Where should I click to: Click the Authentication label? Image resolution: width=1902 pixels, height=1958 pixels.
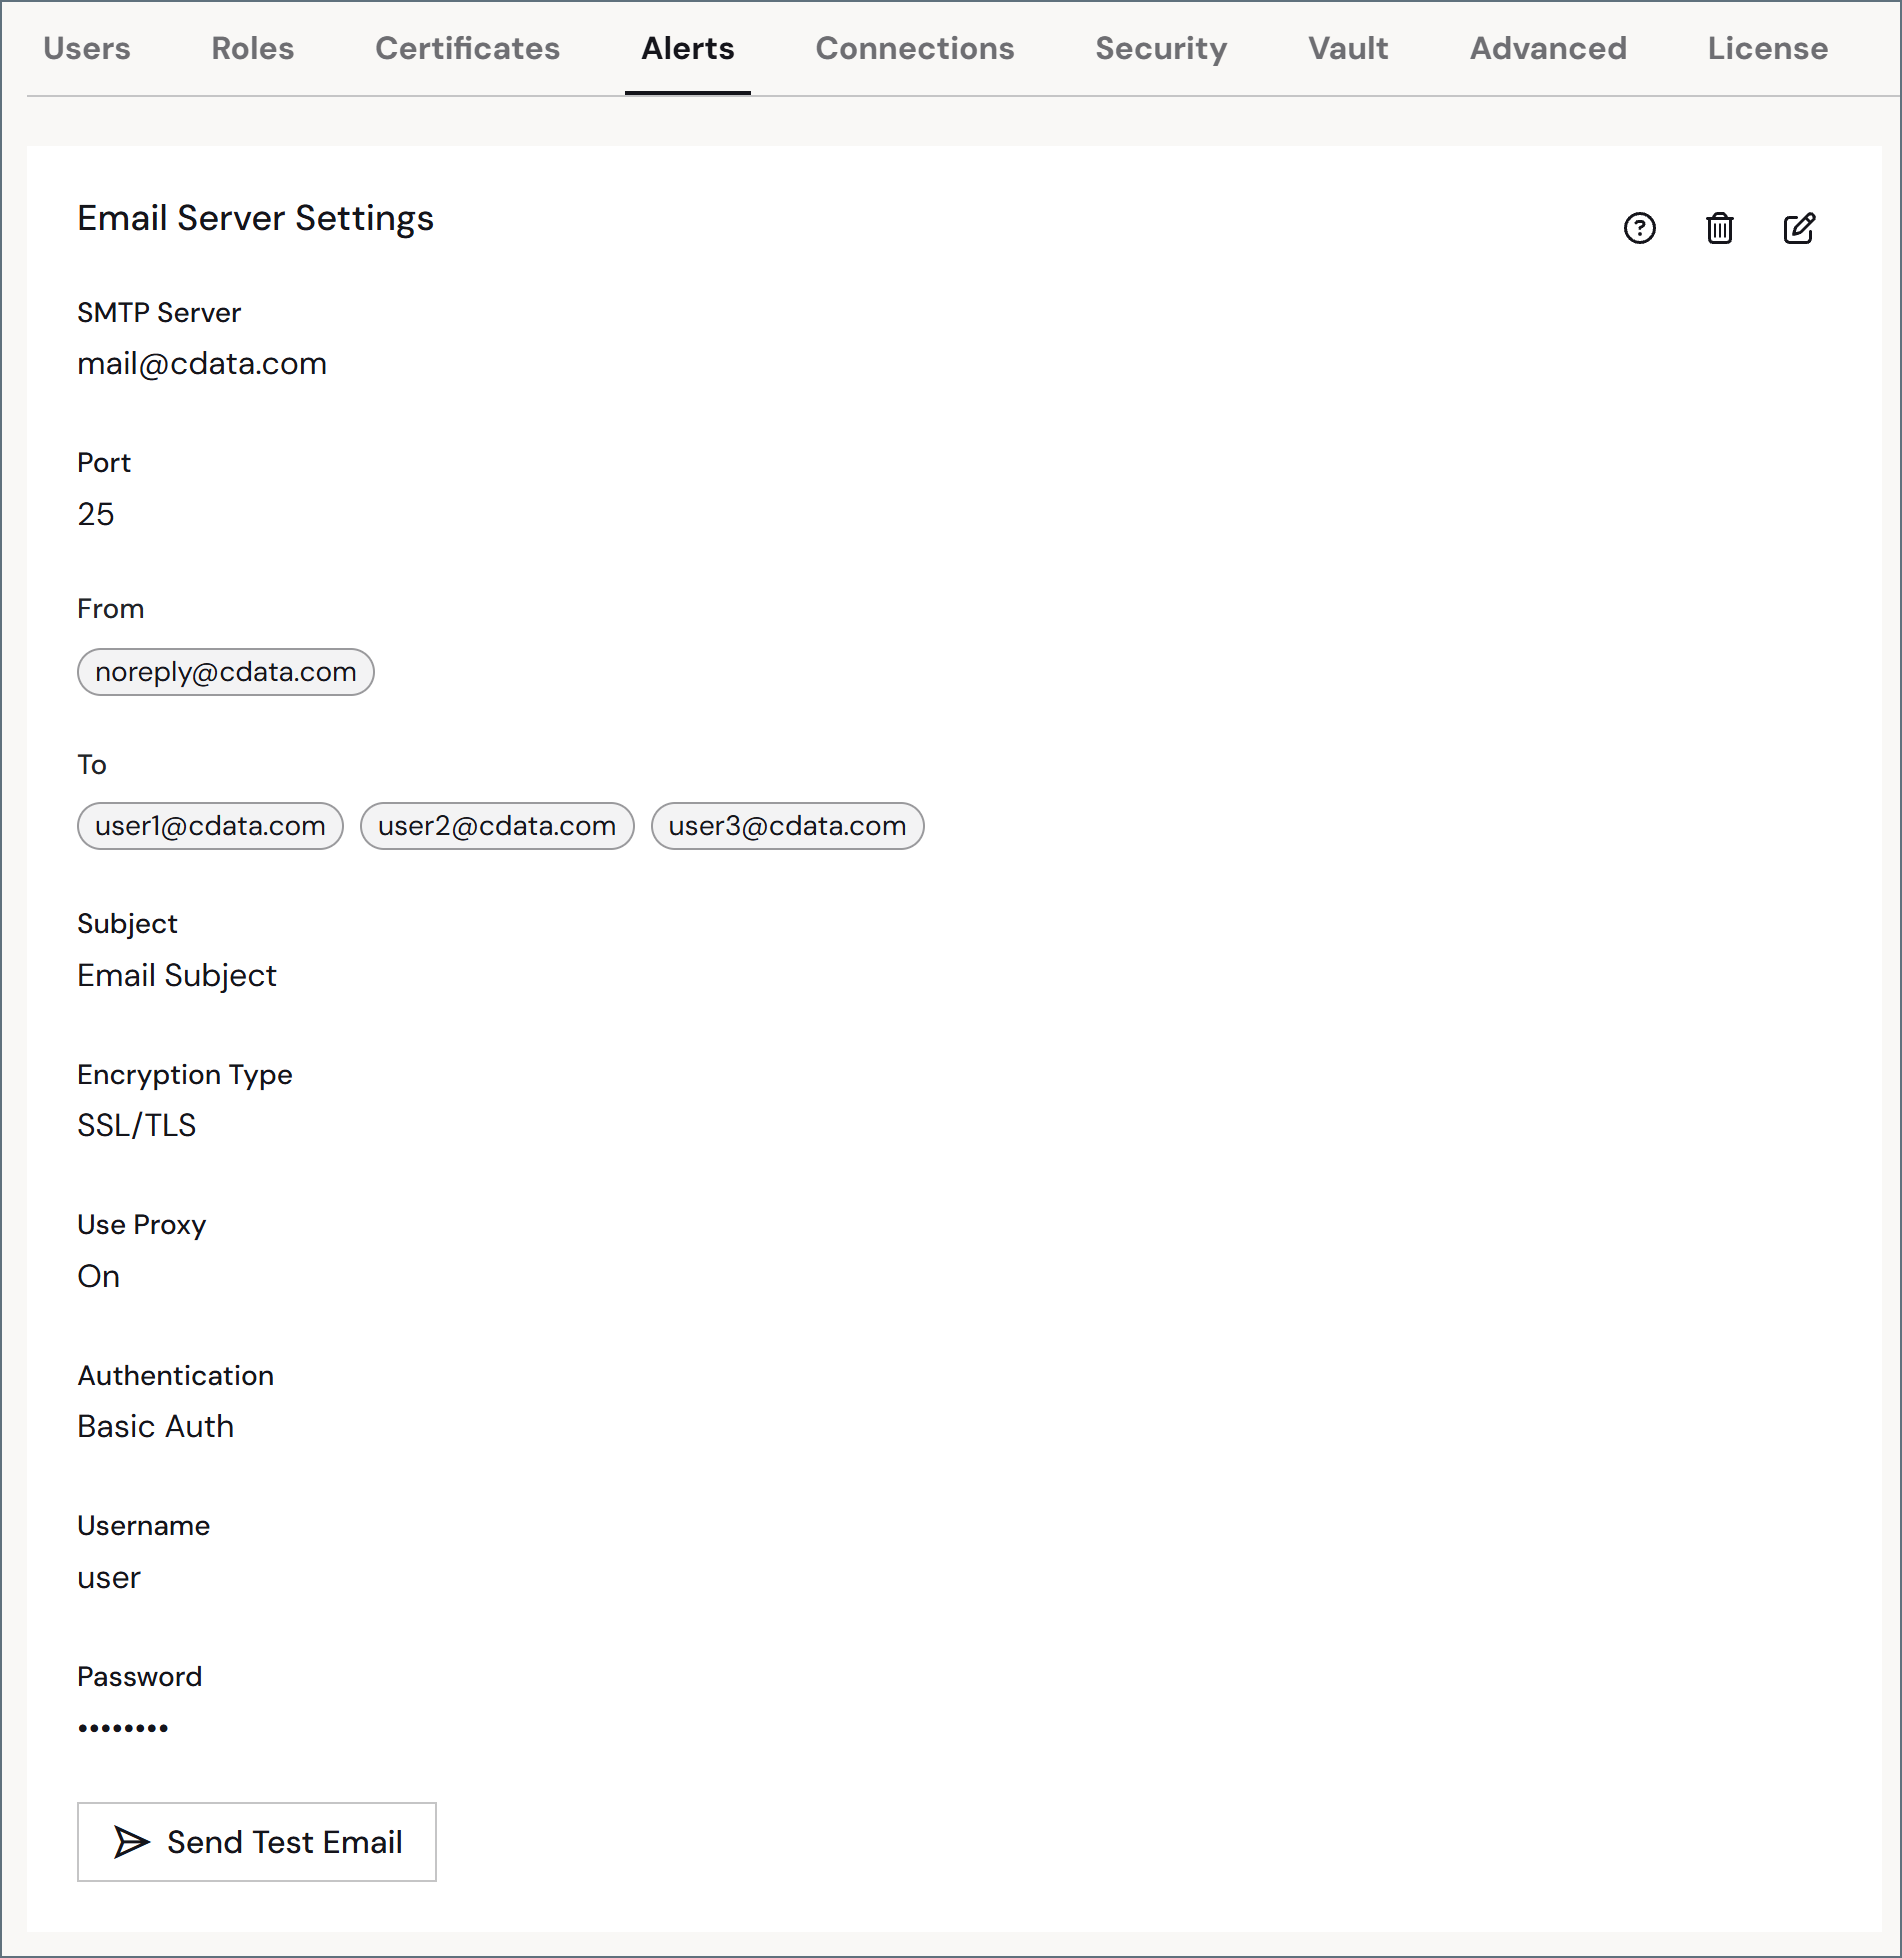click(176, 1376)
